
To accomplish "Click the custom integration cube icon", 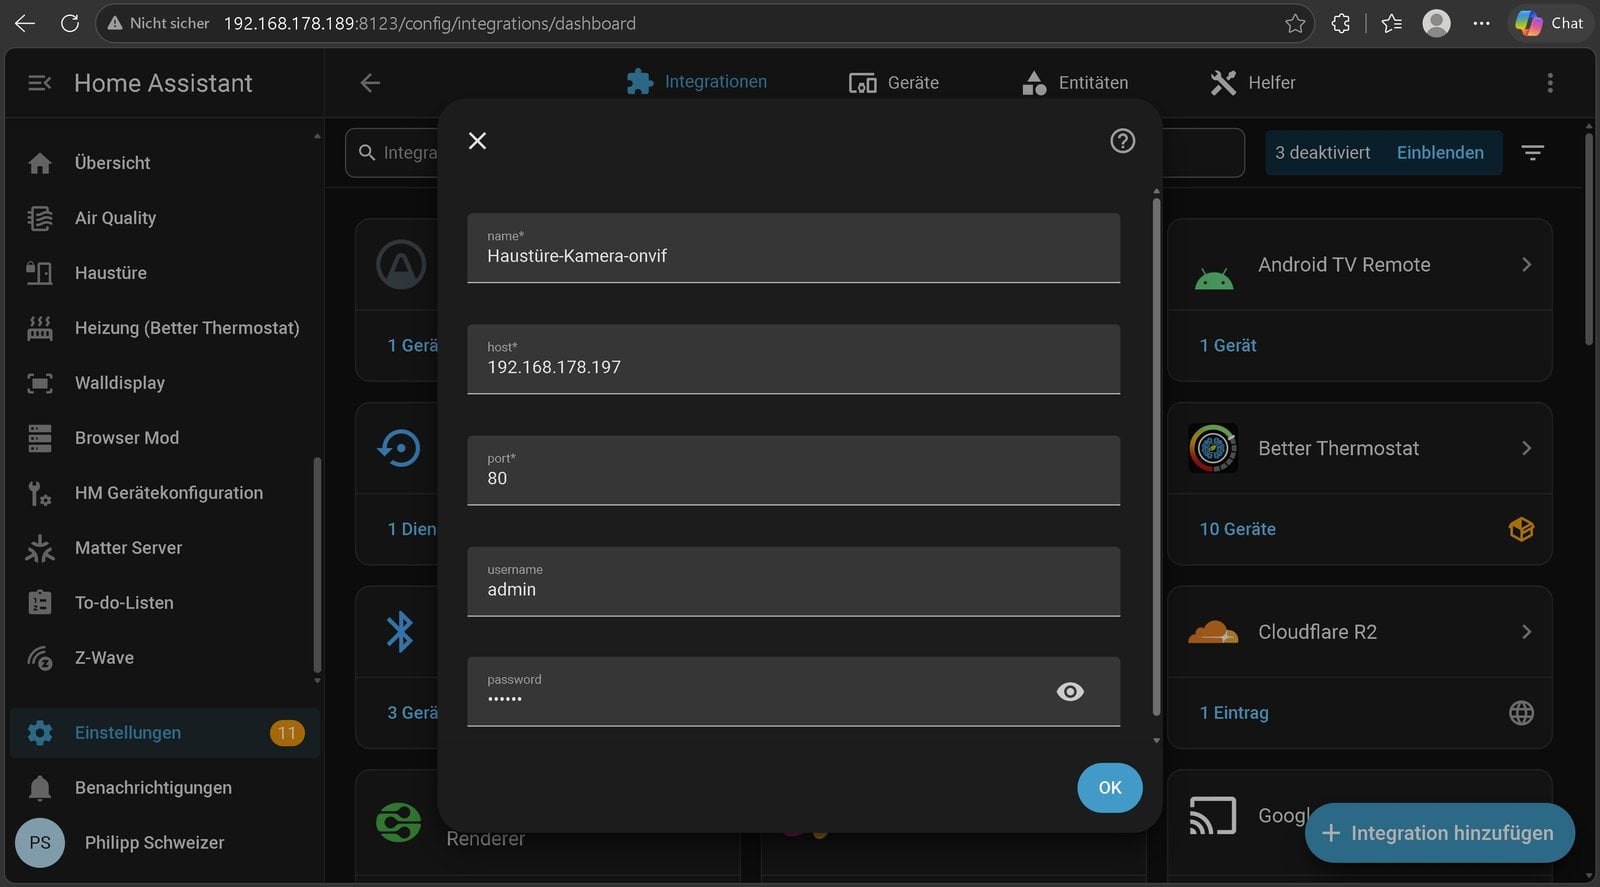I will pos(1521,529).
